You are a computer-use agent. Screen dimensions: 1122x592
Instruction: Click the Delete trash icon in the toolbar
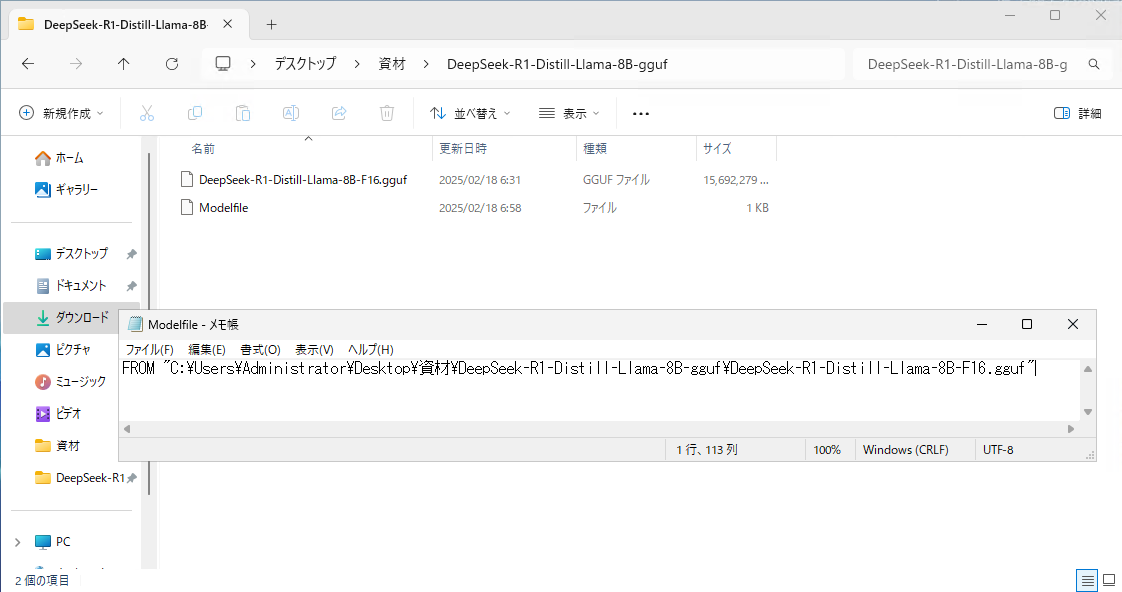(x=387, y=113)
